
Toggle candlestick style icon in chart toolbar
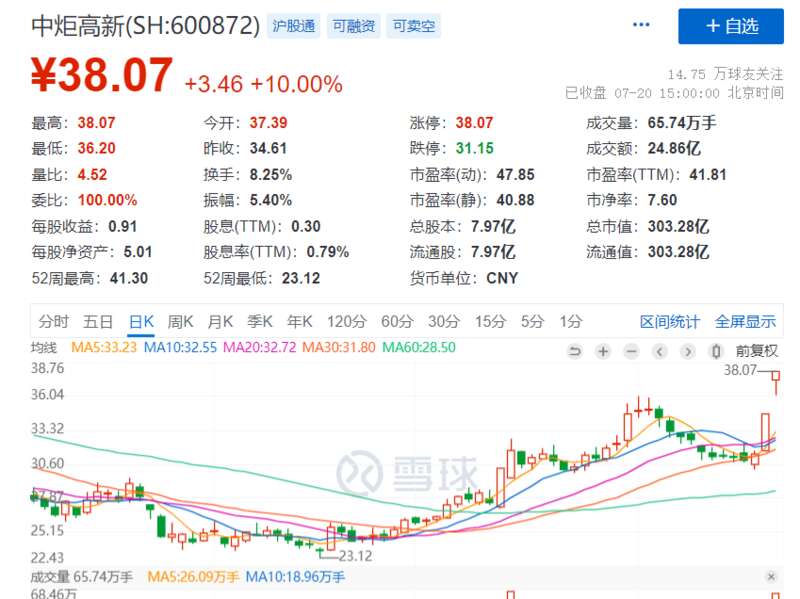click(x=716, y=351)
